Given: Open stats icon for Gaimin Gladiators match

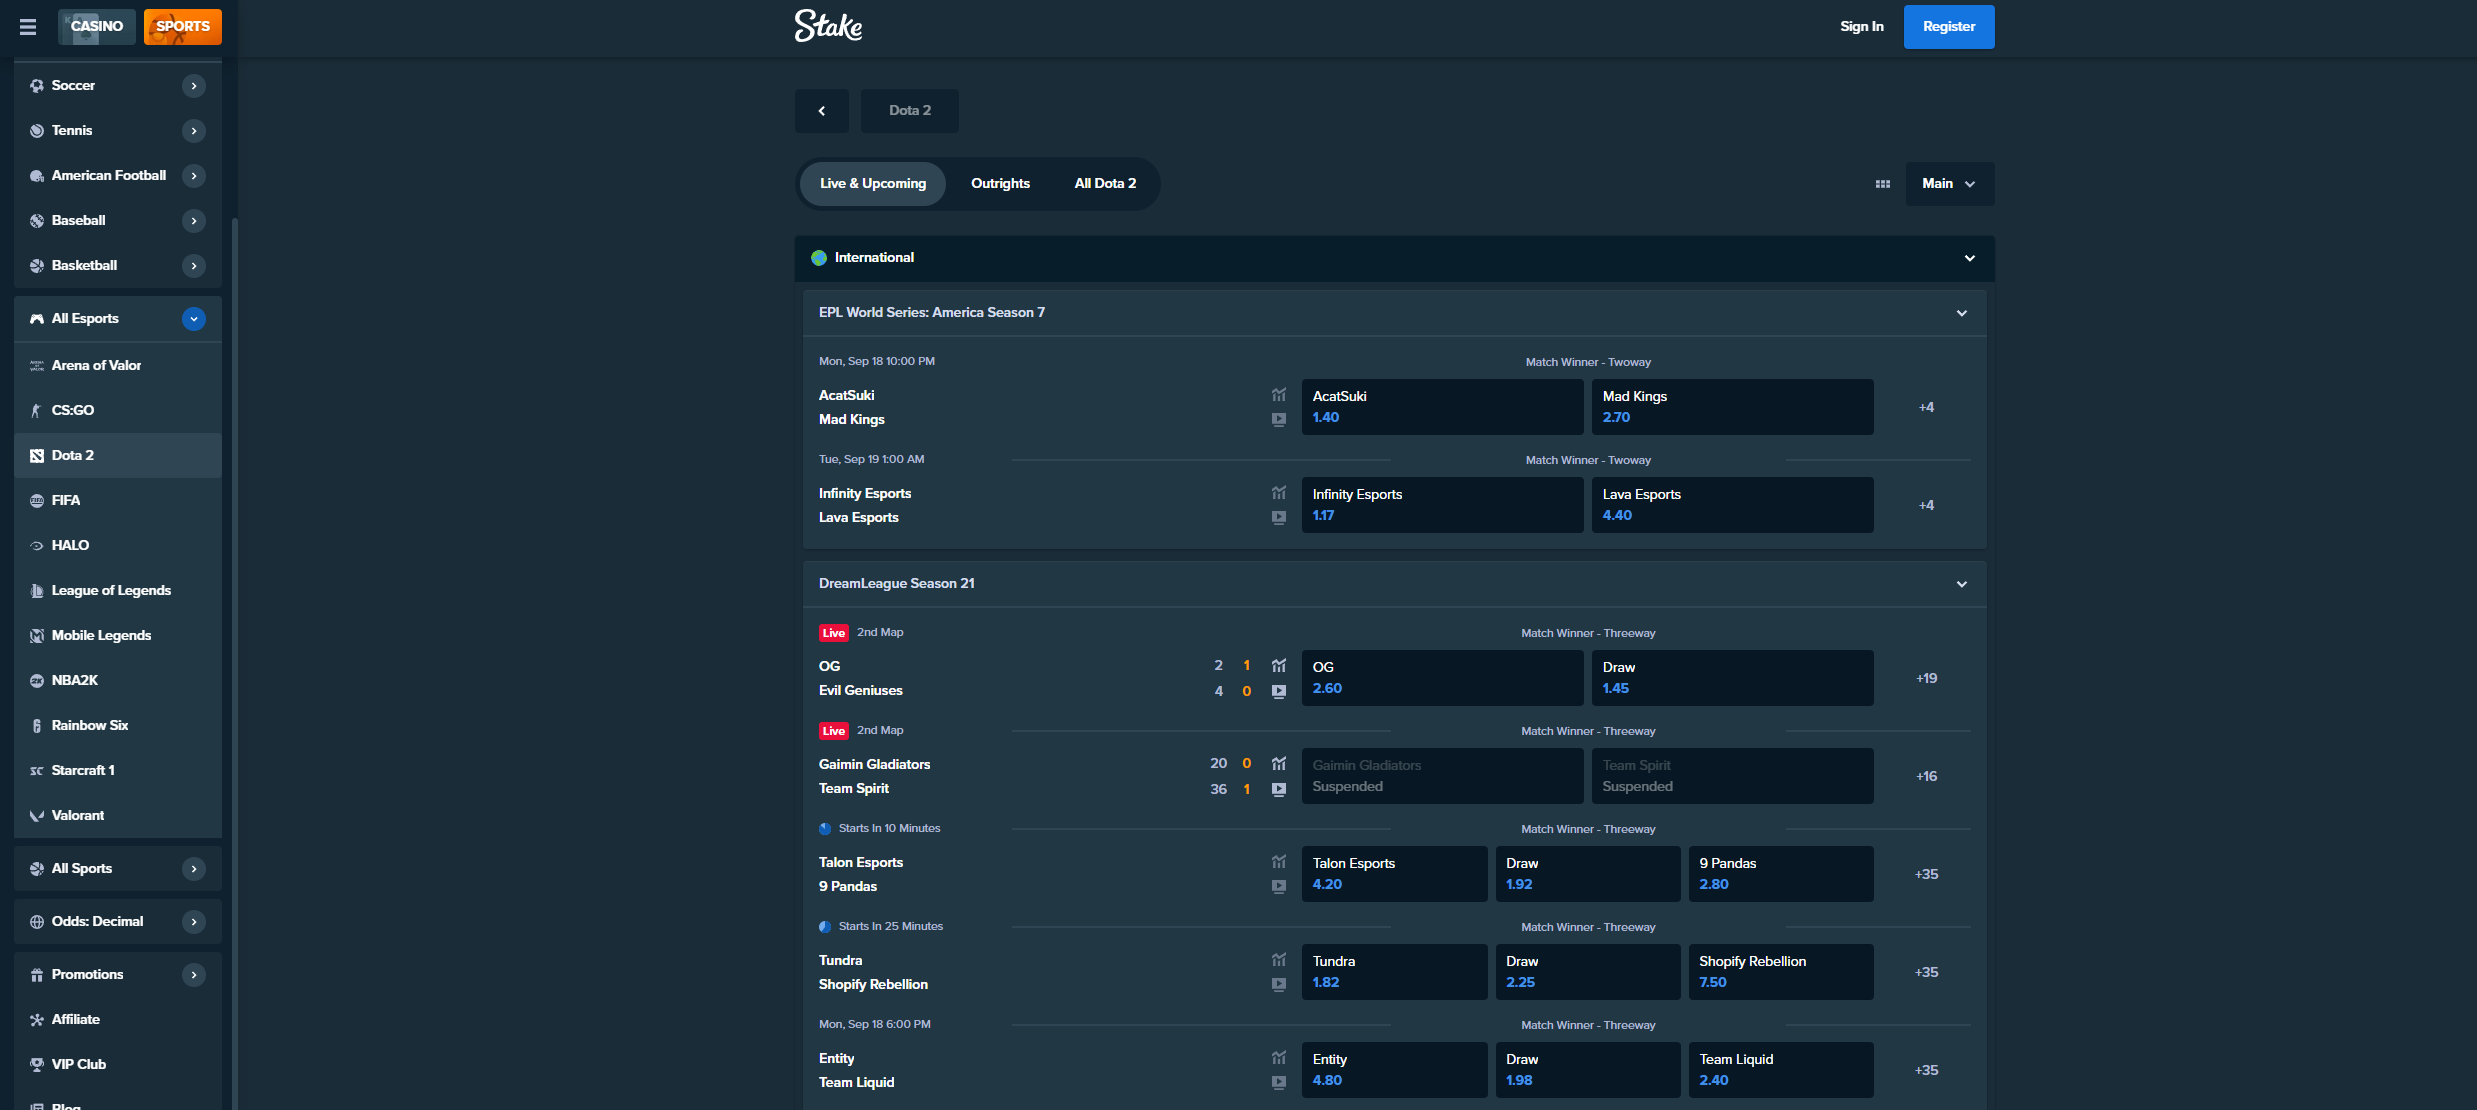Looking at the screenshot, I should click(x=1279, y=764).
